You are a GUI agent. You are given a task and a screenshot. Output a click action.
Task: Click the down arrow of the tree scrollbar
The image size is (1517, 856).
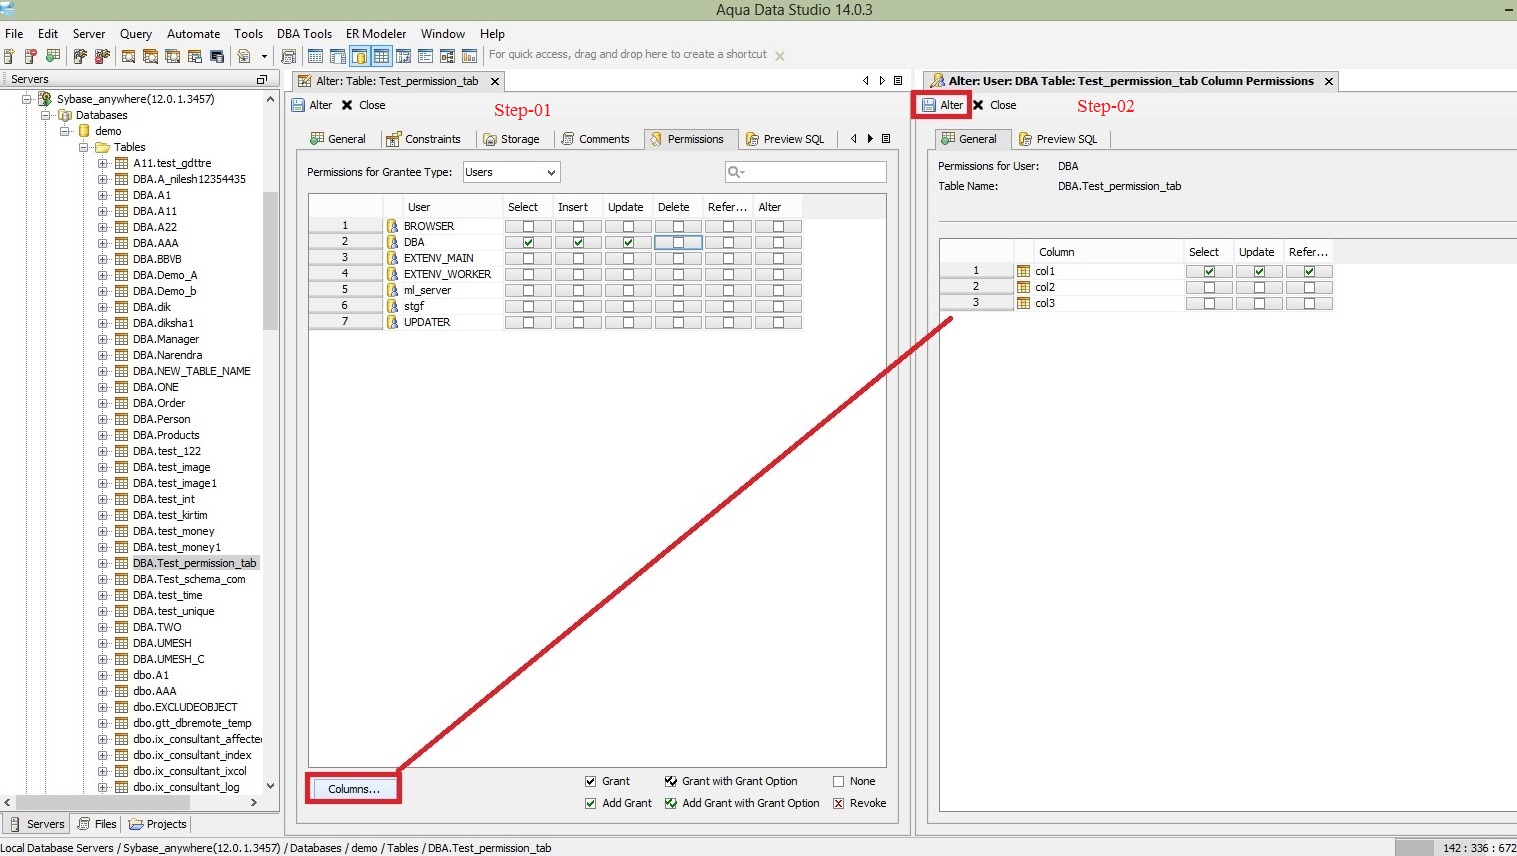tap(270, 787)
